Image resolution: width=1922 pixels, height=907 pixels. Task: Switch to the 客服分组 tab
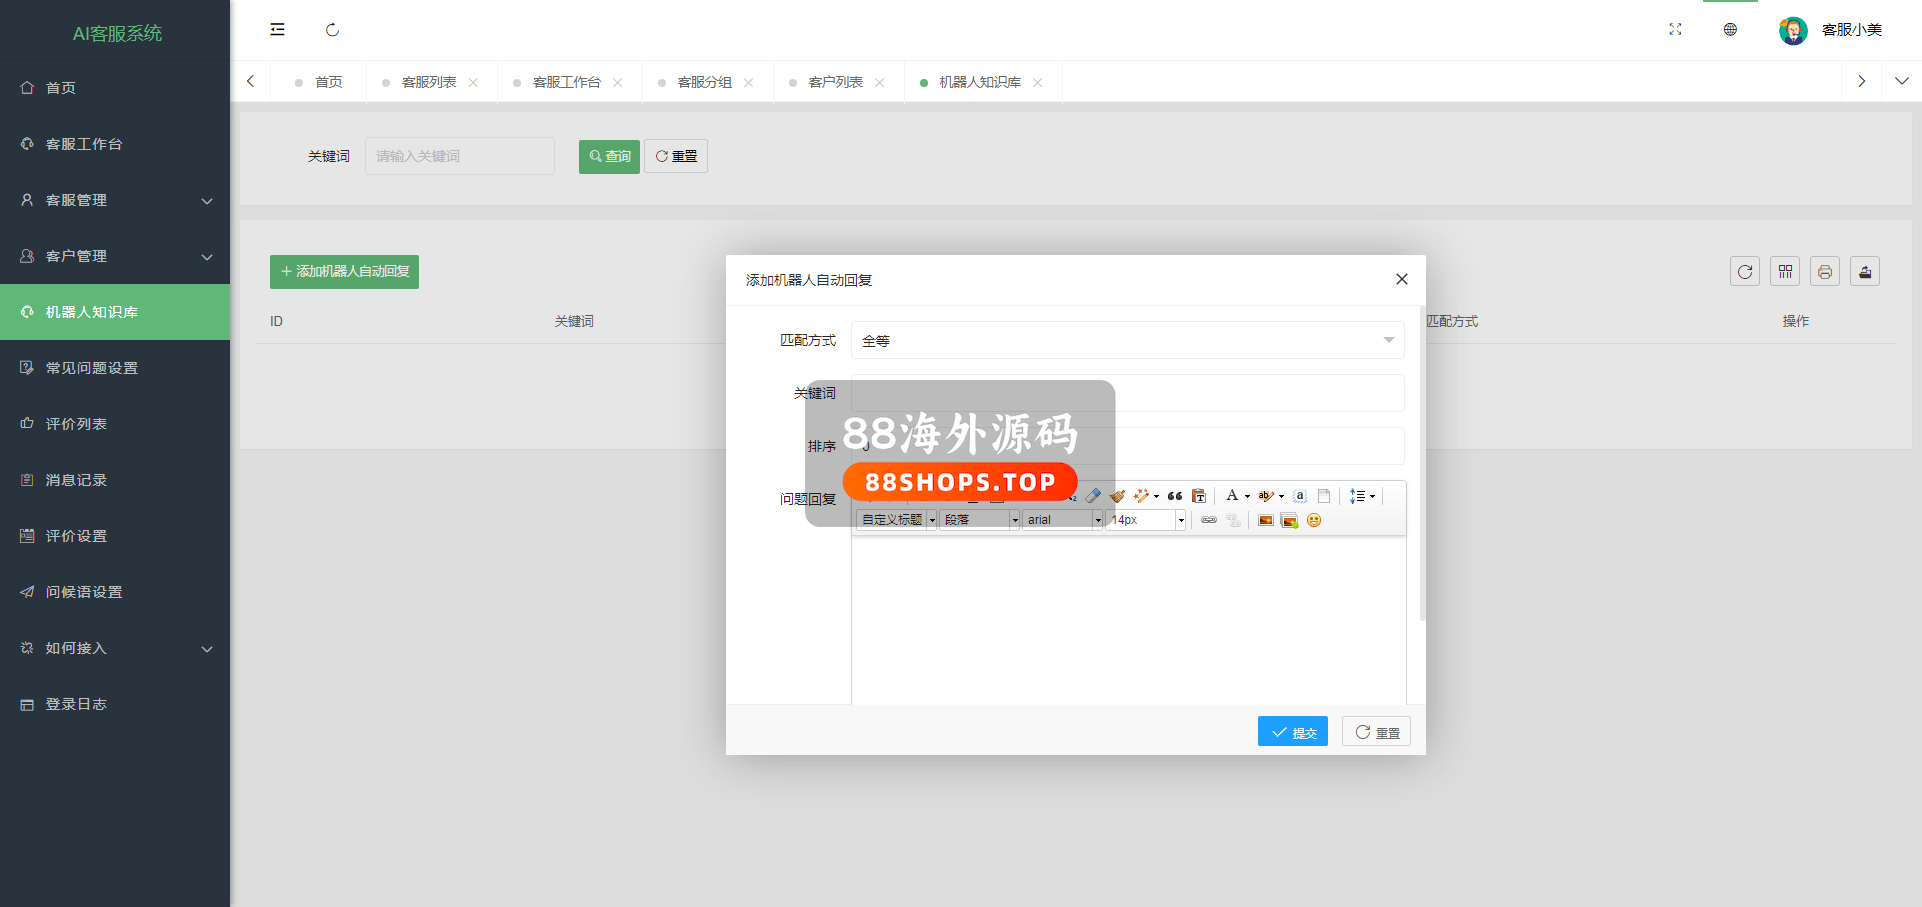pyautogui.click(x=704, y=82)
